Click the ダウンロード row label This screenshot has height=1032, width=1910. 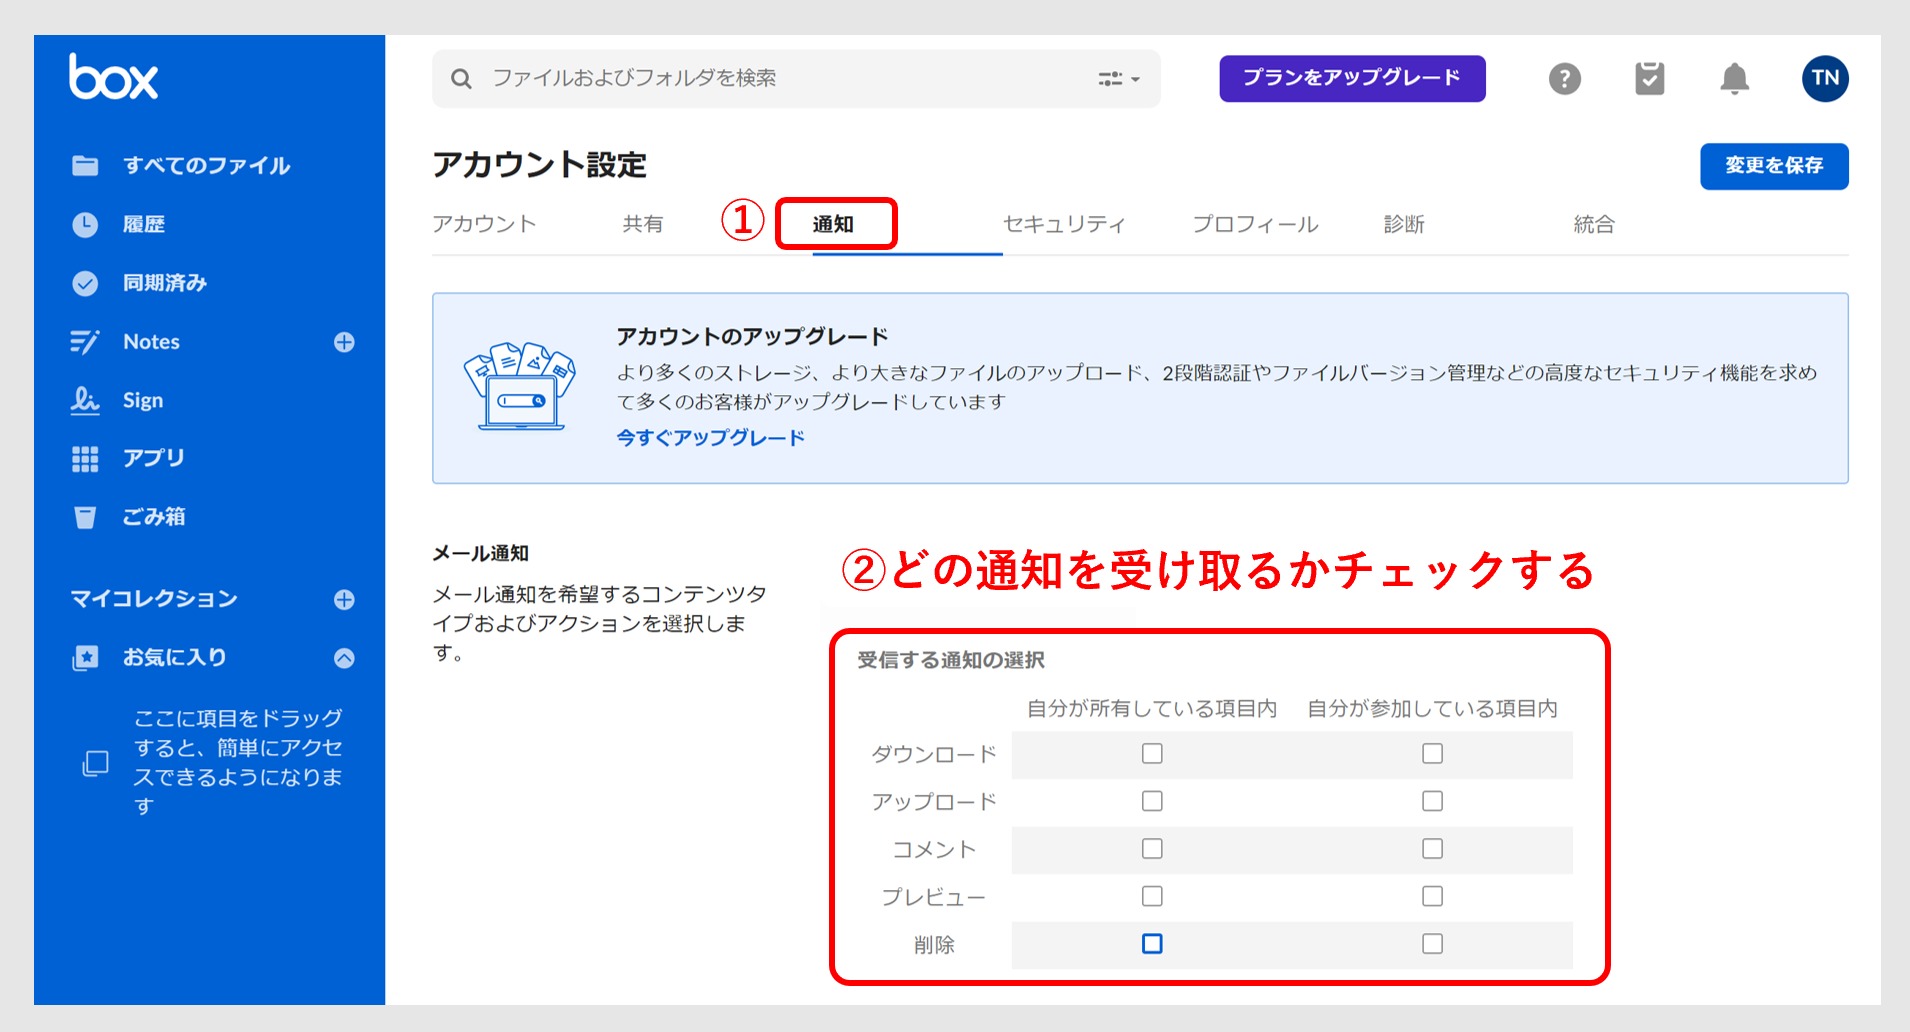(934, 754)
